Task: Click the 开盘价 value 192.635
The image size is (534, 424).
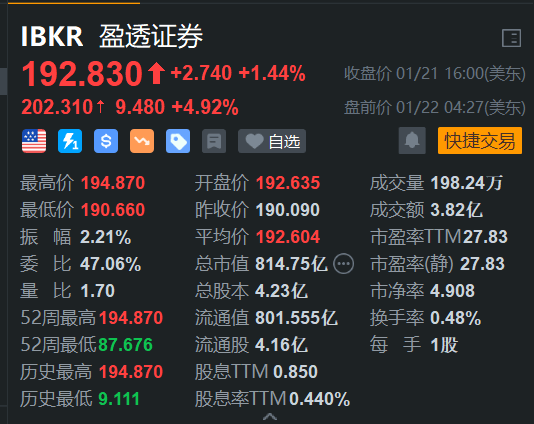Action: point(288,183)
